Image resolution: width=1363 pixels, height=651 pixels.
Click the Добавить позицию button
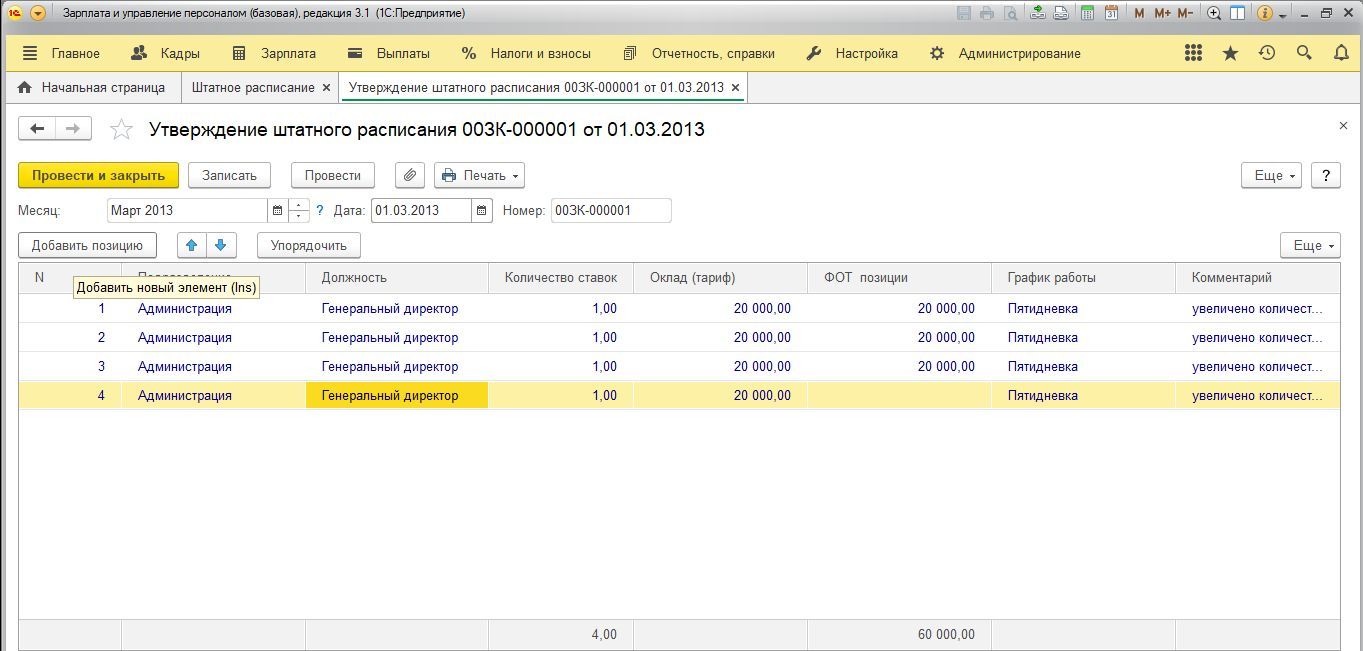[x=87, y=245]
